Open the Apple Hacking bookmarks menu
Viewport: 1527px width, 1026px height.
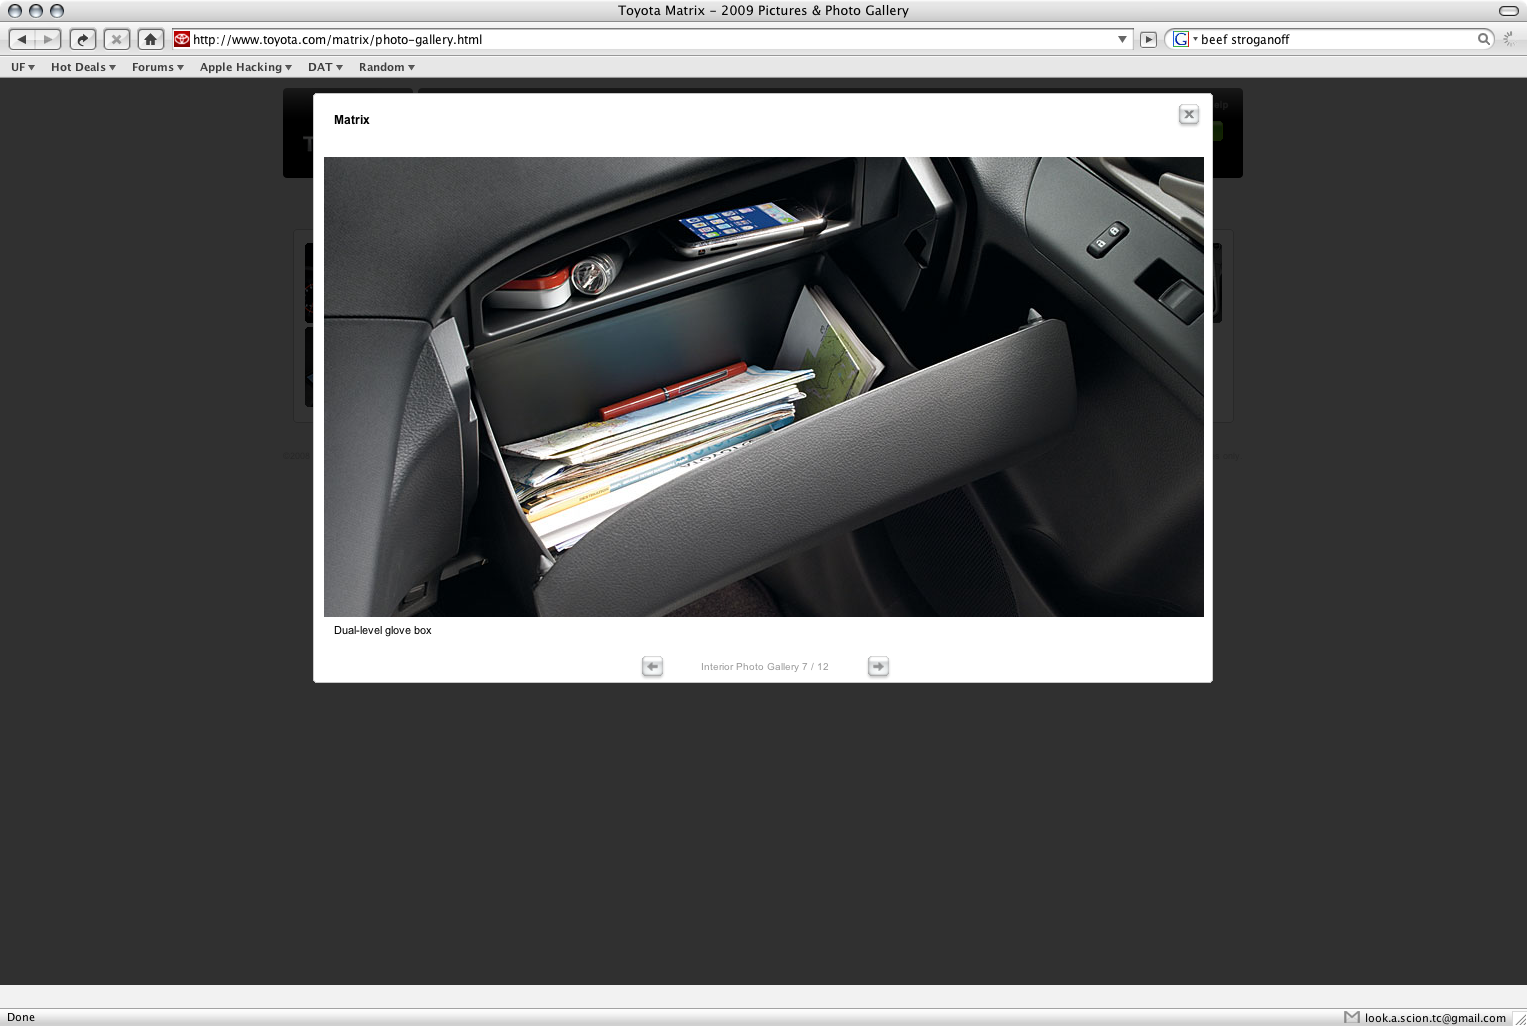[246, 67]
